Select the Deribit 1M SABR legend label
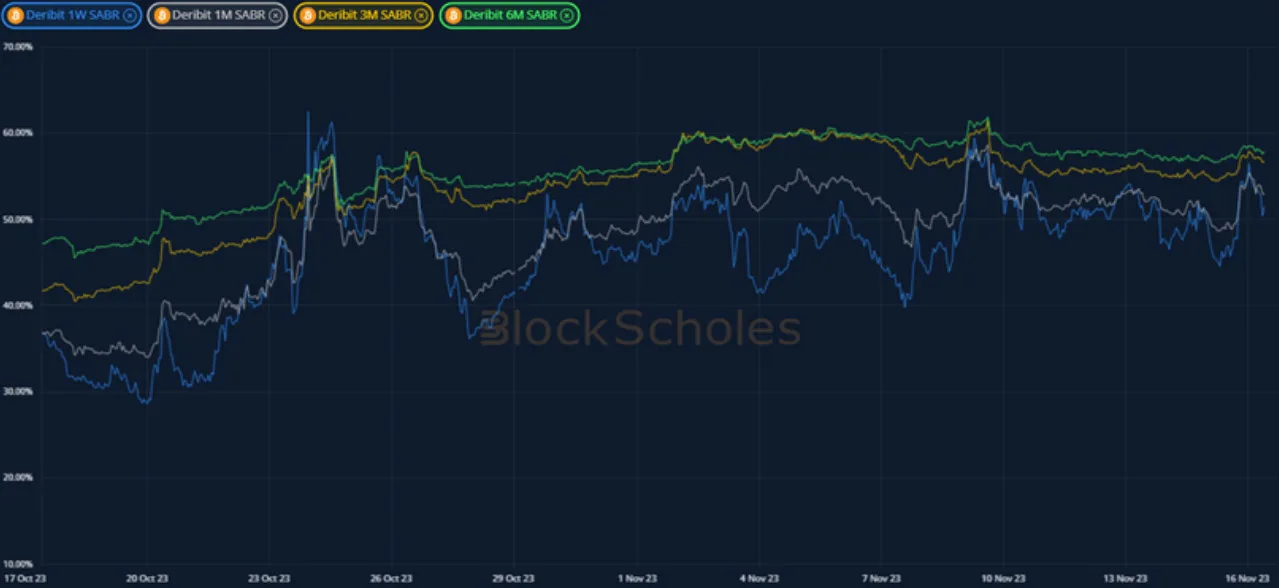Image resolution: width=1279 pixels, height=588 pixels. tap(219, 16)
